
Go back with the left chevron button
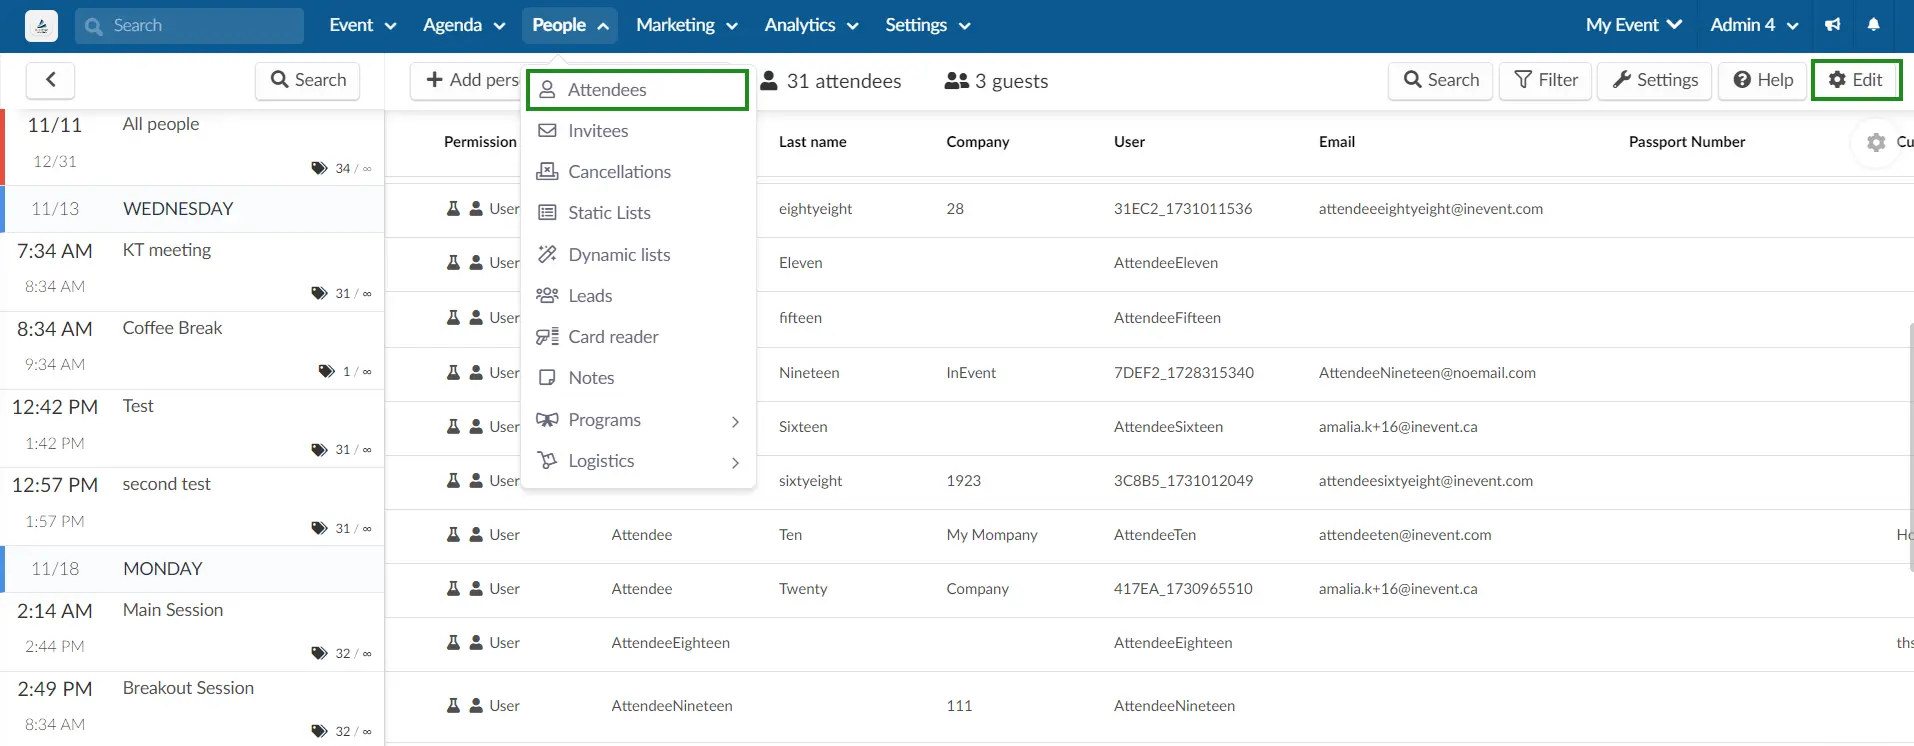point(51,80)
